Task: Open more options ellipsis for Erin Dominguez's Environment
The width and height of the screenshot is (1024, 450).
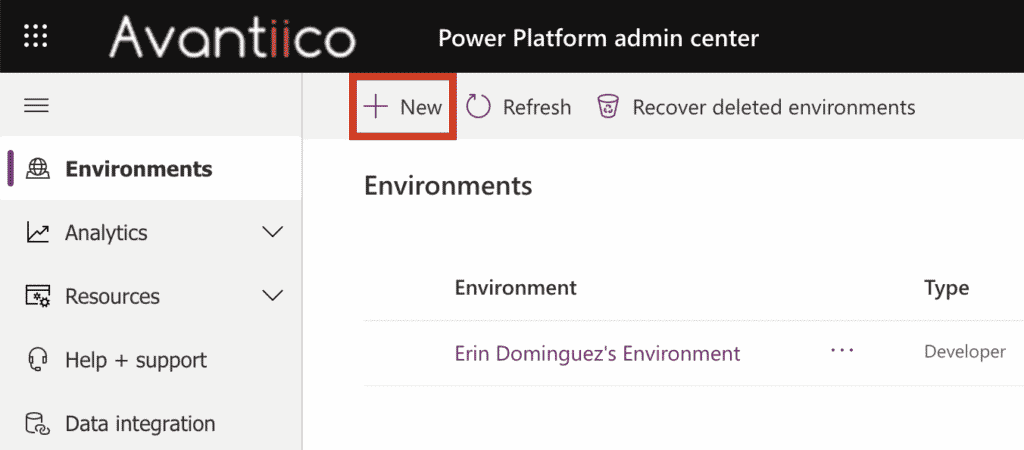Action: coord(842,351)
